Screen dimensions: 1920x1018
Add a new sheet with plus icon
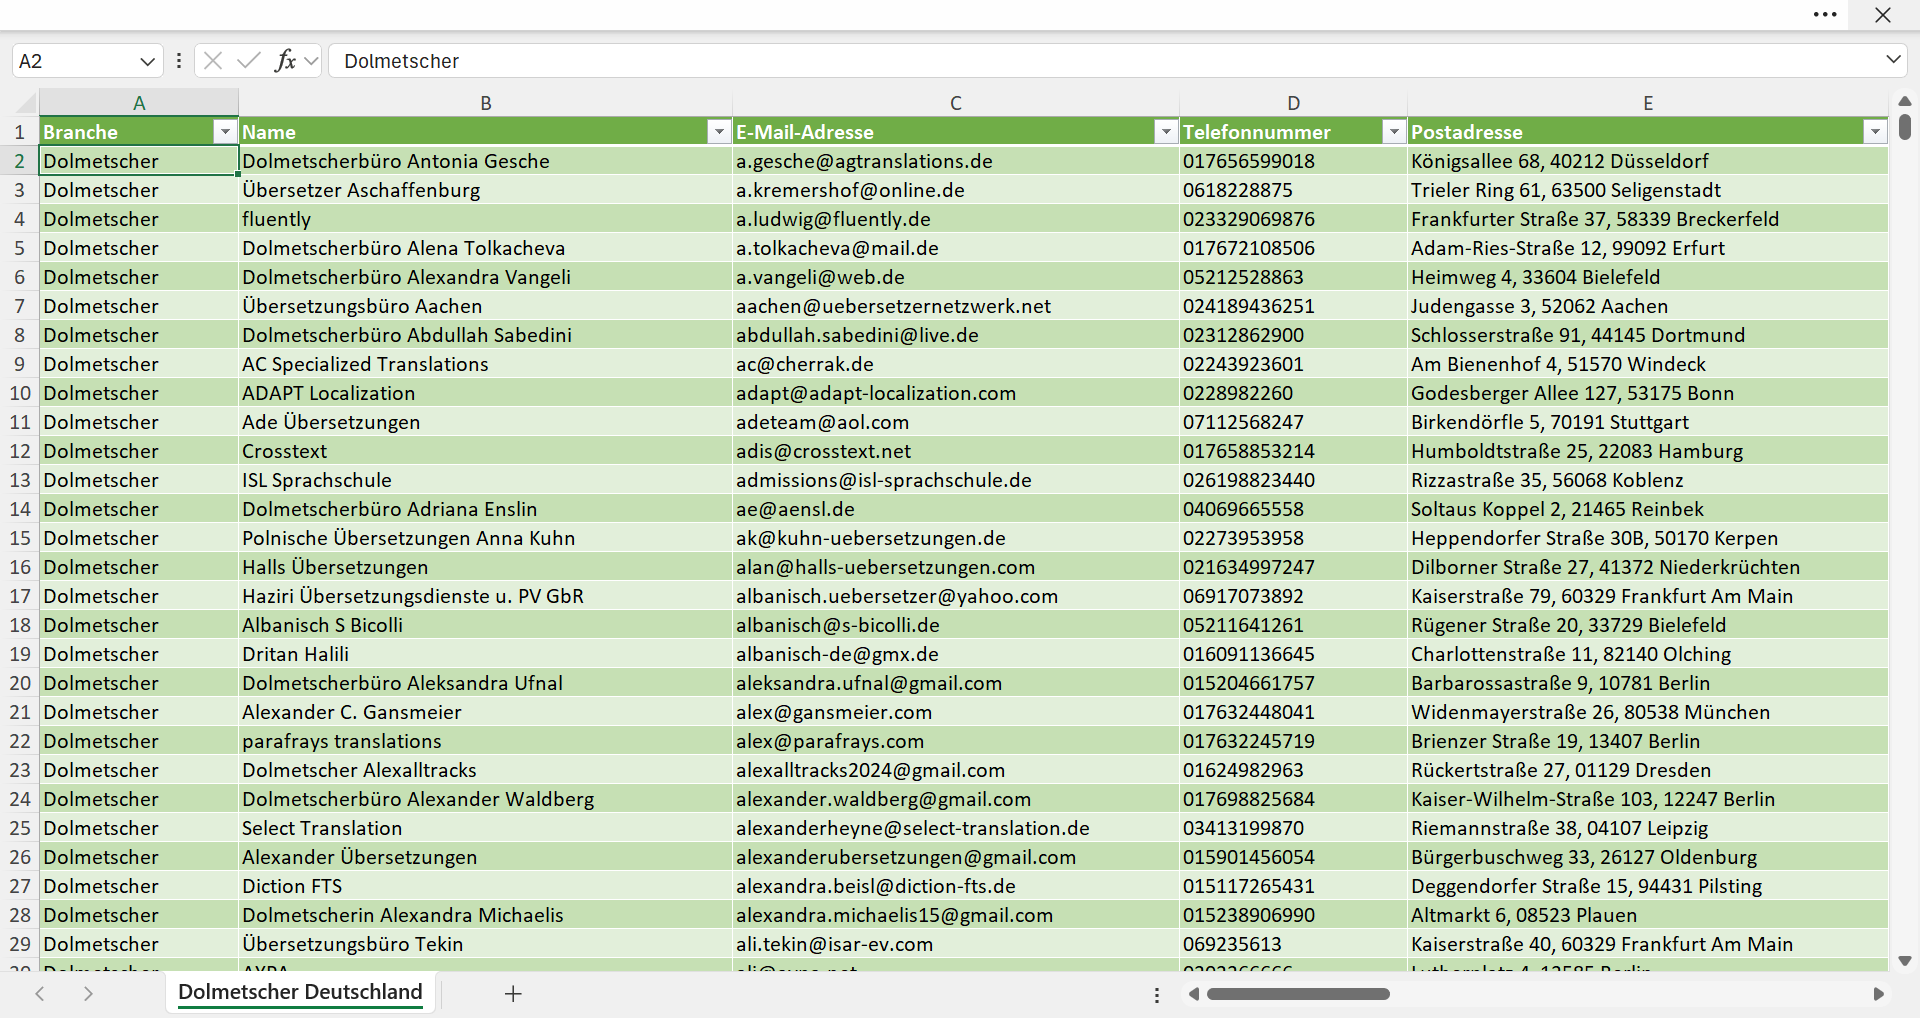[x=513, y=993]
